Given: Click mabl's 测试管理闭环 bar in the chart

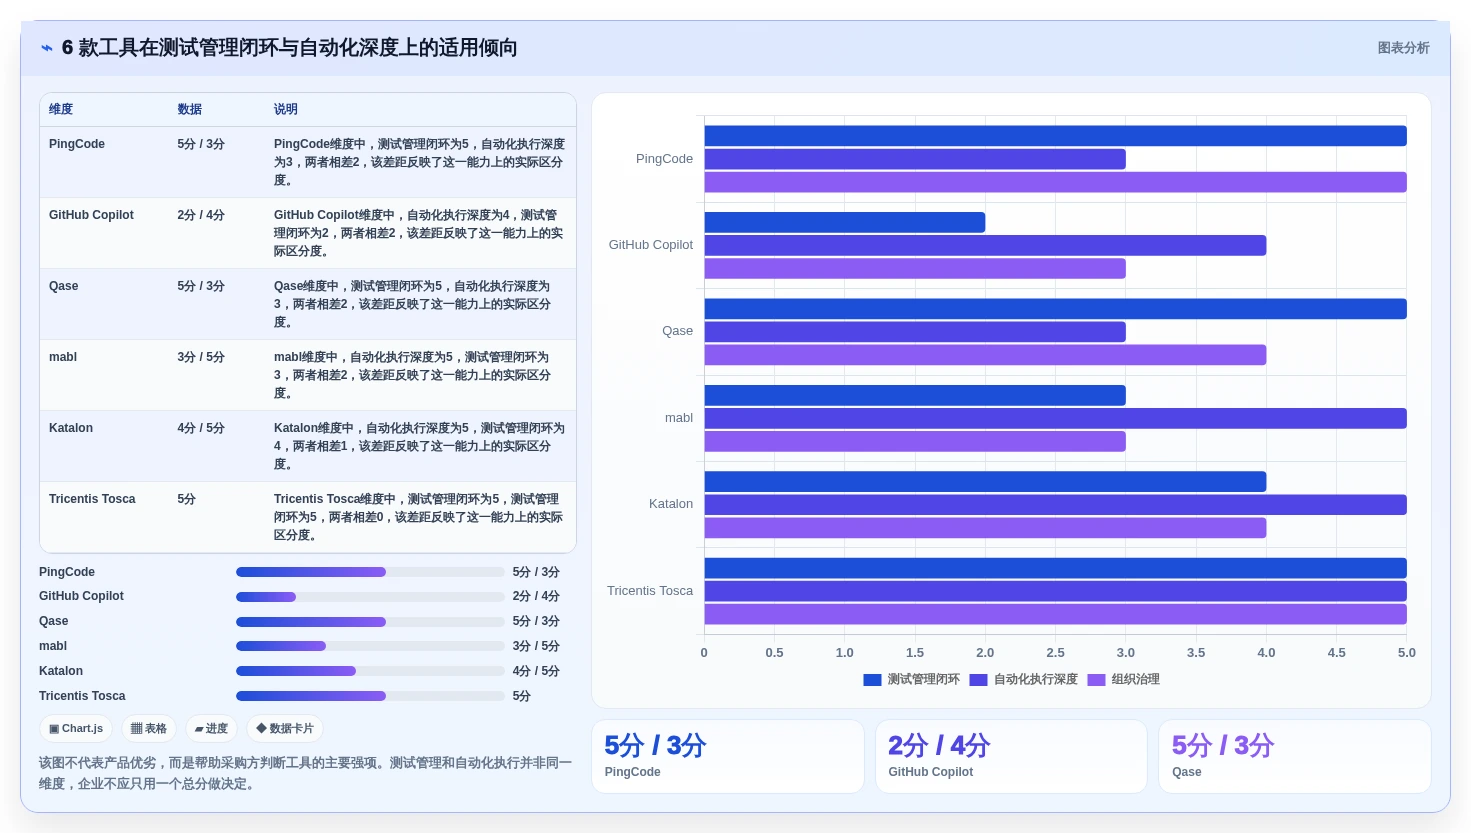Looking at the screenshot, I should click(x=915, y=395).
